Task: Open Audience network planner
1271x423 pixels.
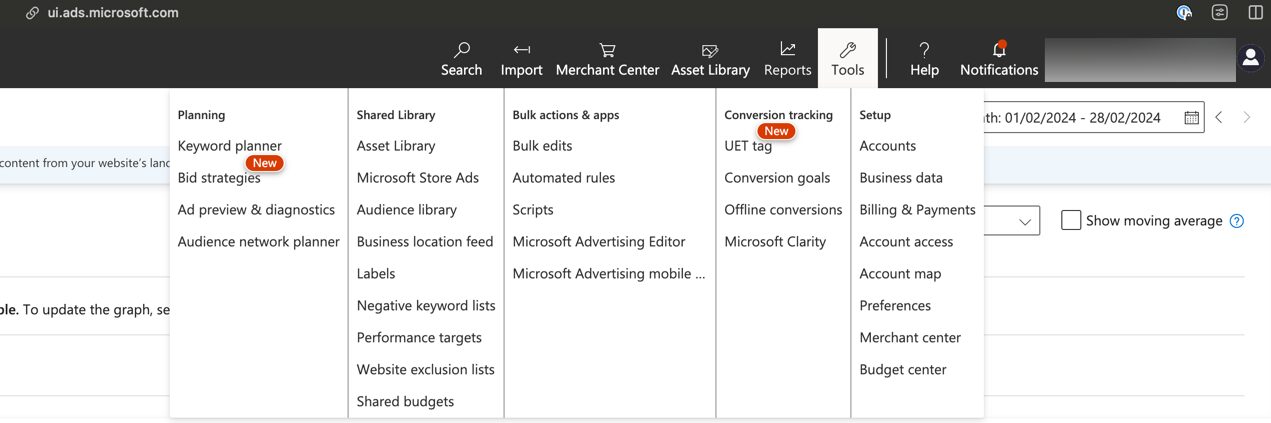Action: pyautogui.click(x=259, y=242)
